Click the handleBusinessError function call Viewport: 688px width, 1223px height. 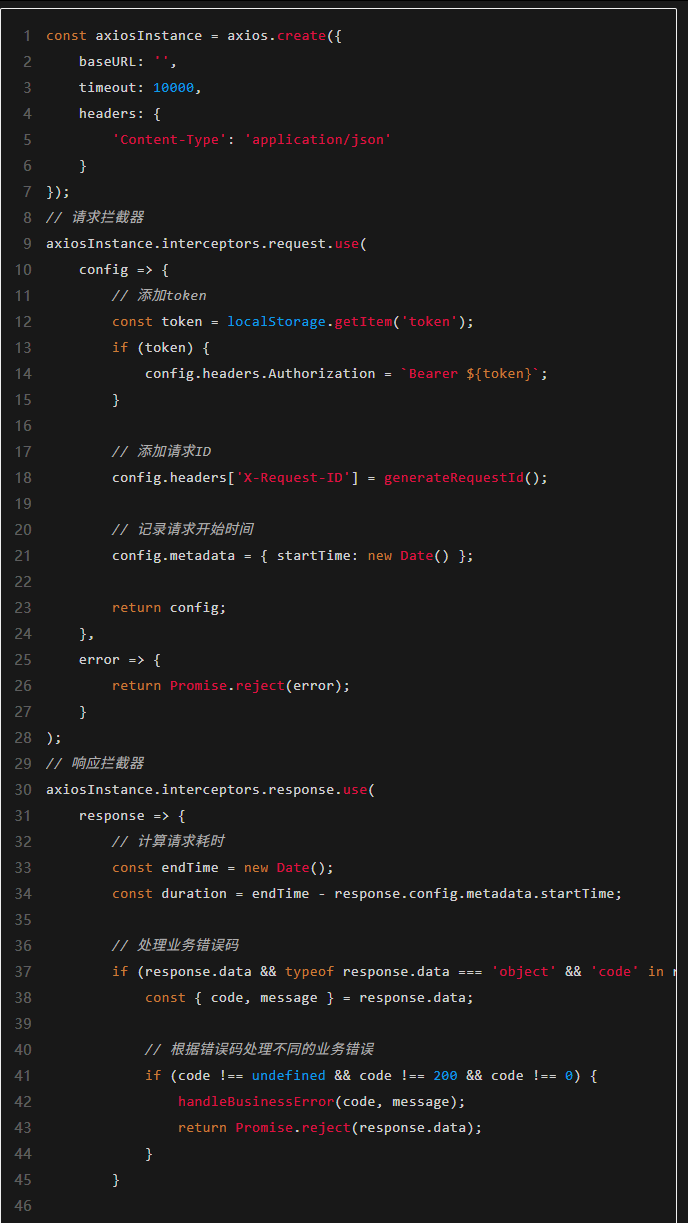click(x=255, y=1102)
